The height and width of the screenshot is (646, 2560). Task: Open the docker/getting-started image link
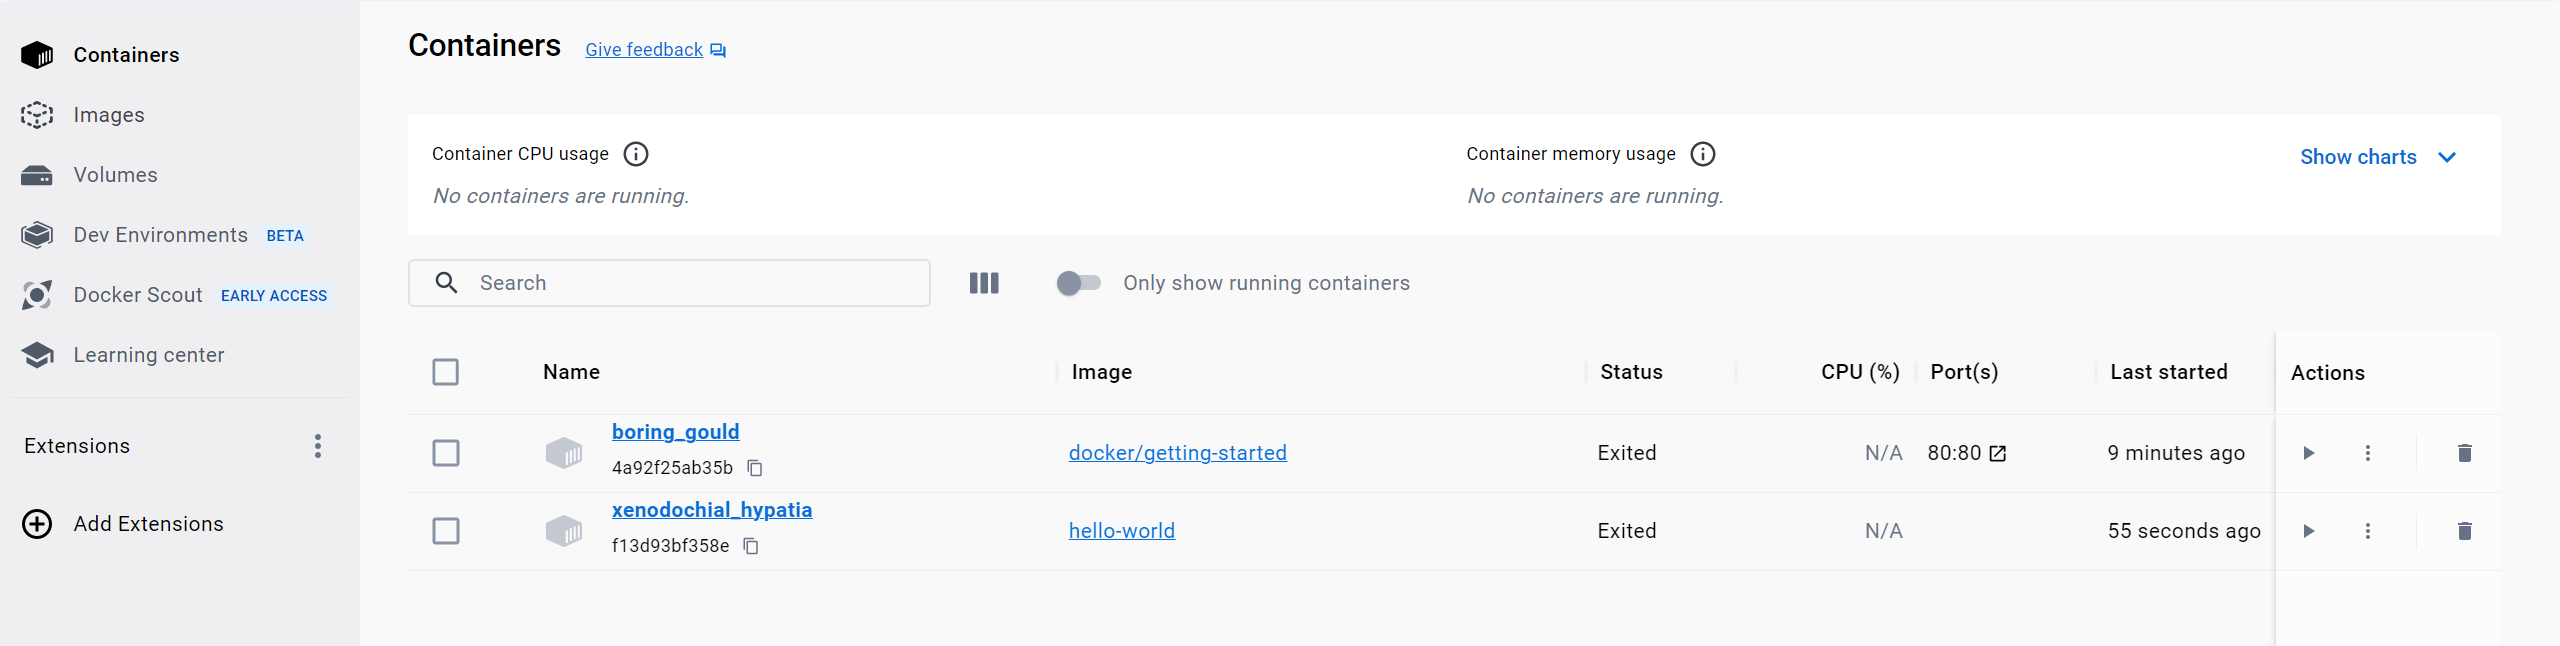1177,453
